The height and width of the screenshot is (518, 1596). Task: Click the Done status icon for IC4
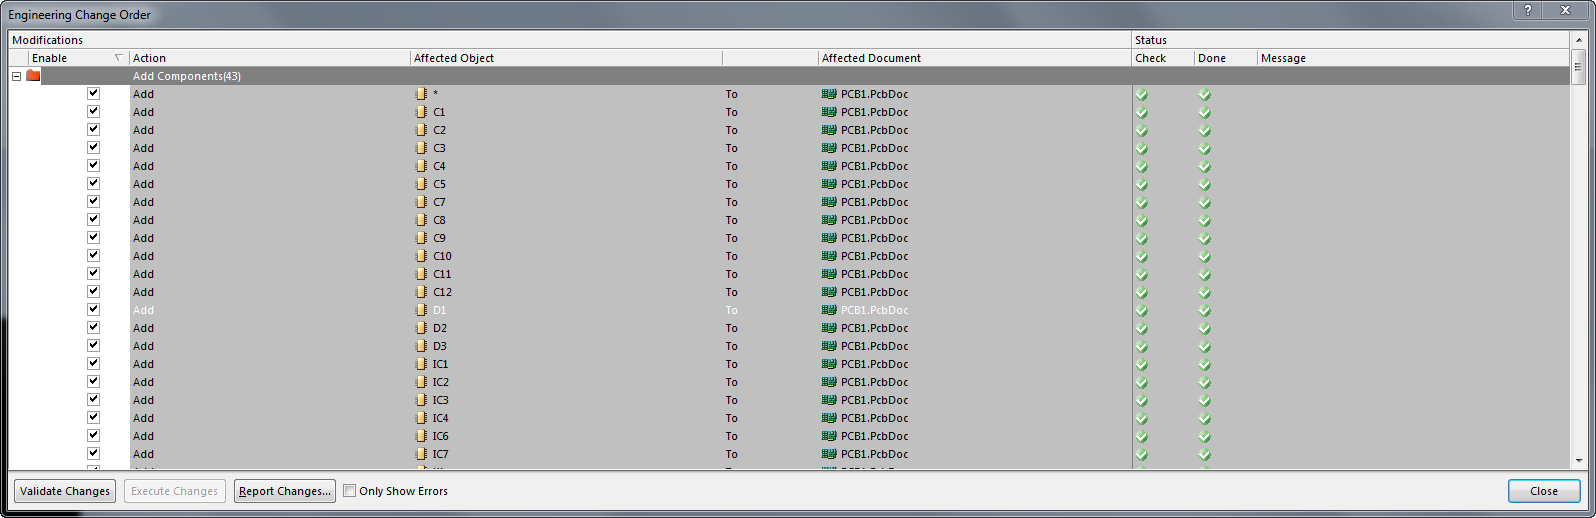1205,418
